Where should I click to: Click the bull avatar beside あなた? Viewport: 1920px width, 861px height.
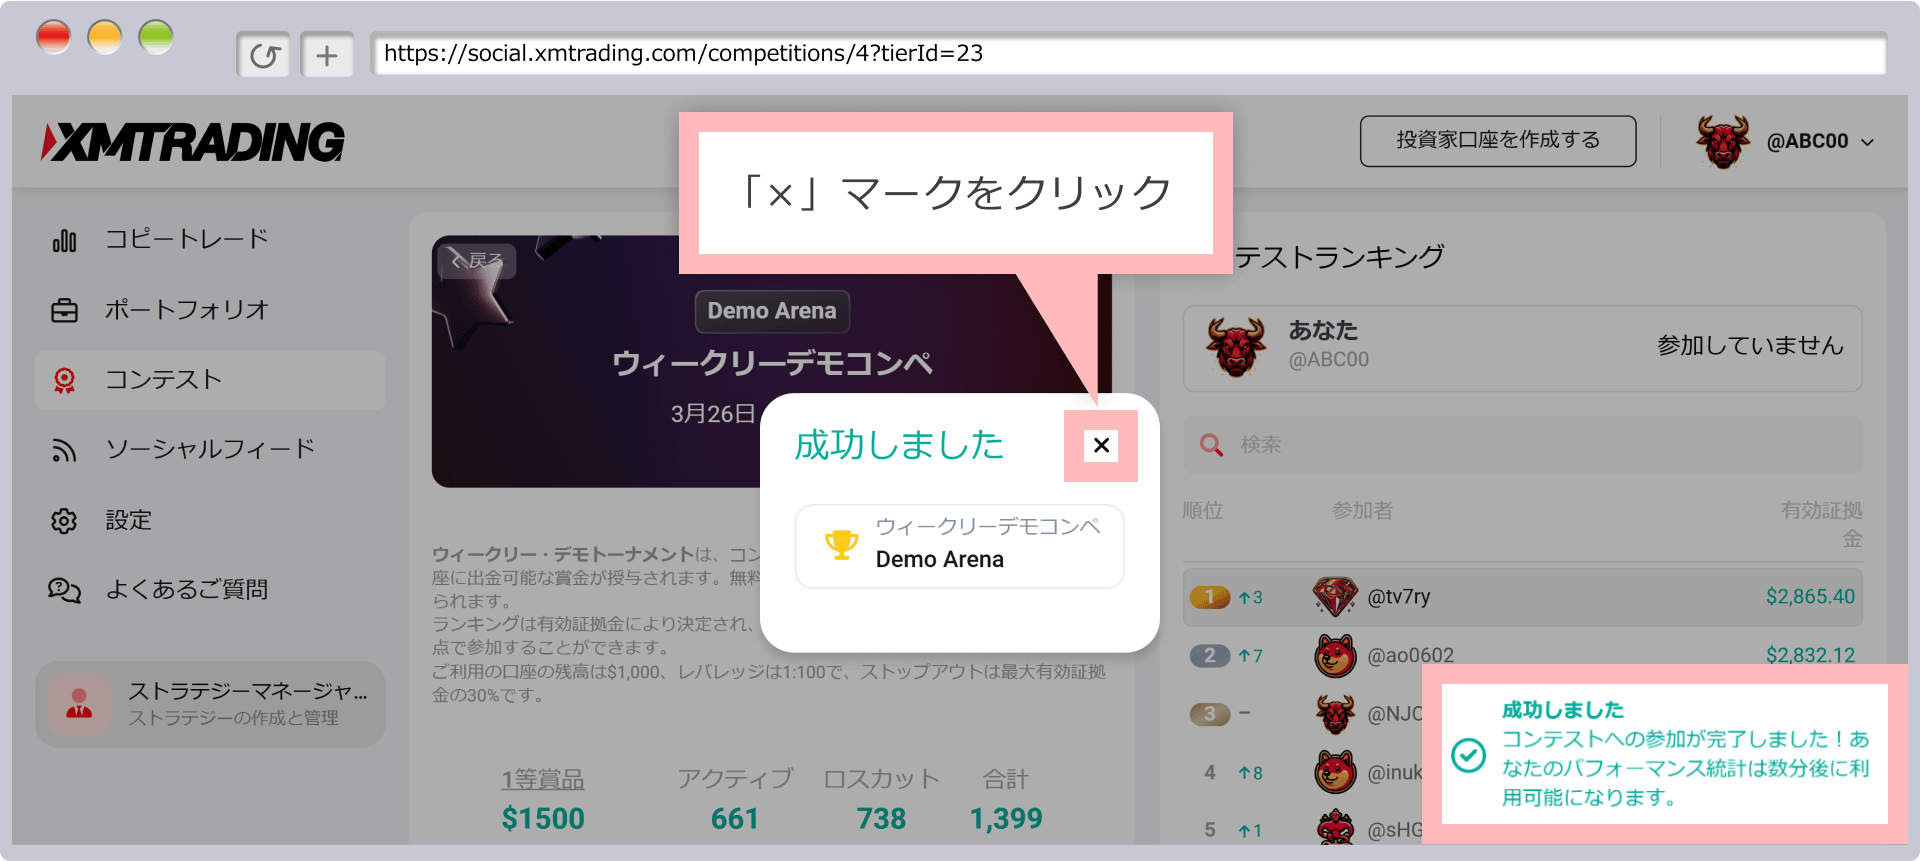coord(1236,346)
